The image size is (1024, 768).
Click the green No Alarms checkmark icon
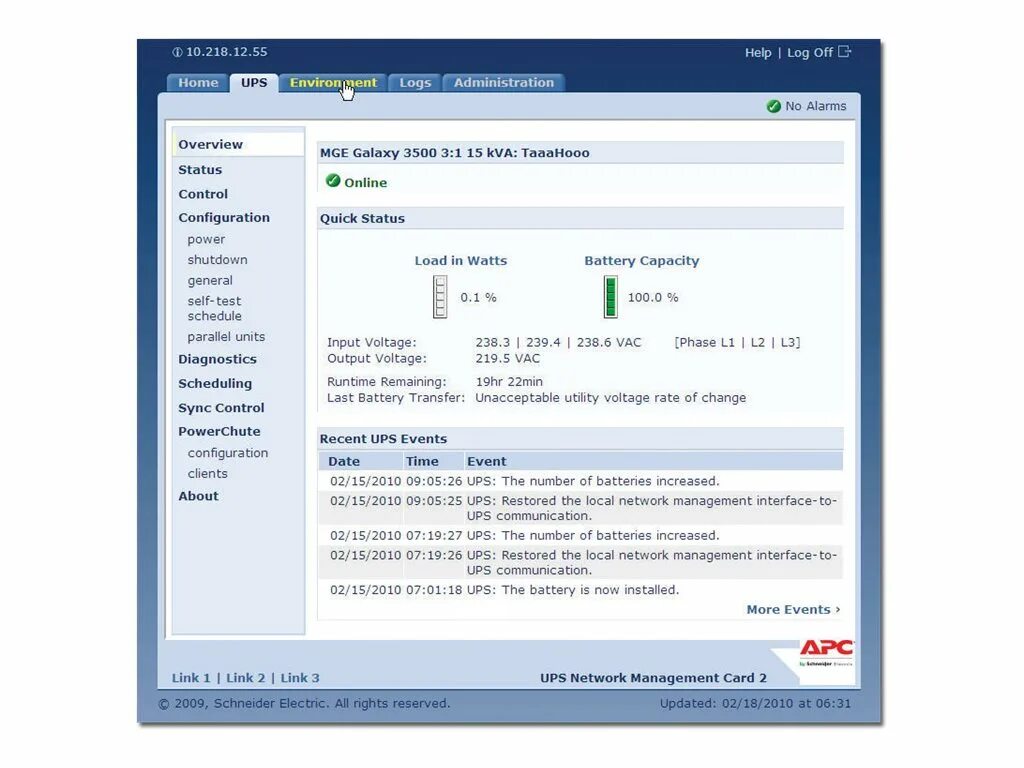[773, 106]
